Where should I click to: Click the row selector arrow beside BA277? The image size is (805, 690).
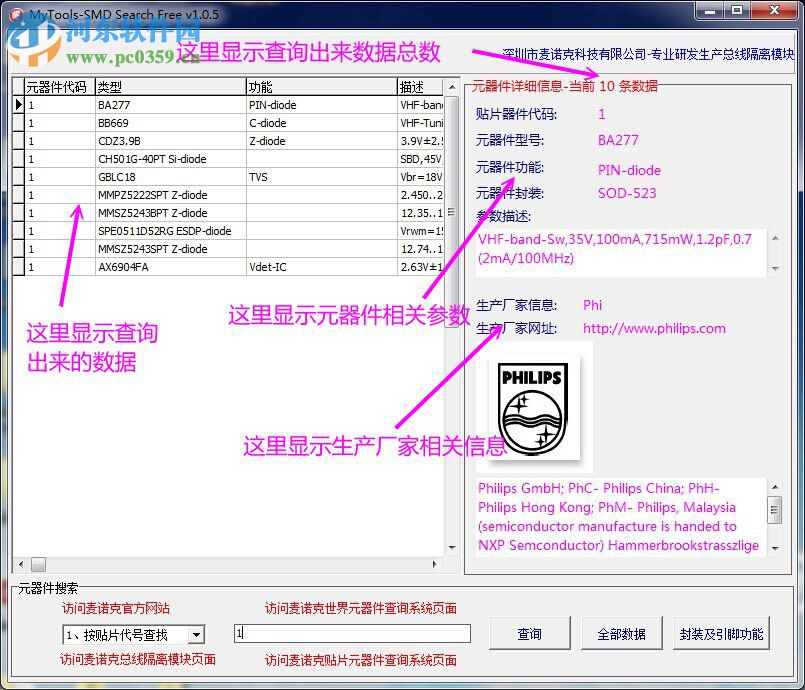coord(18,104)
